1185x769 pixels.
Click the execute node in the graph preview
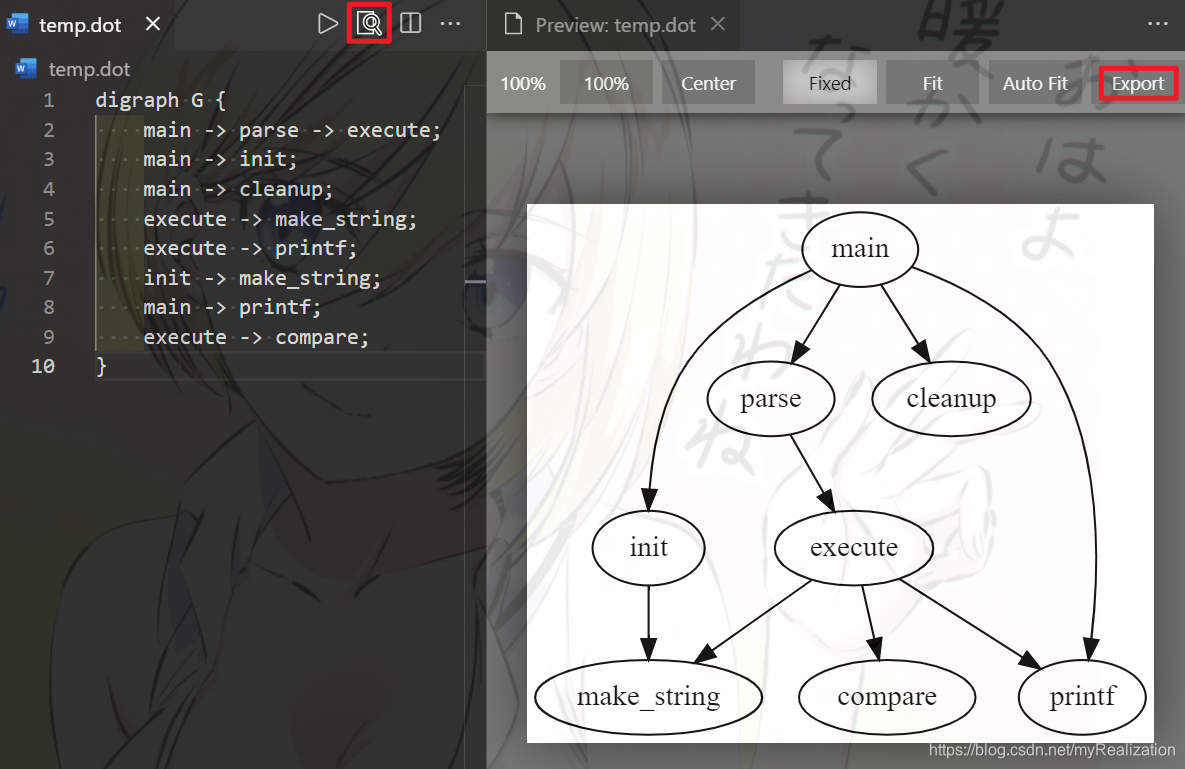click(853, 547)
